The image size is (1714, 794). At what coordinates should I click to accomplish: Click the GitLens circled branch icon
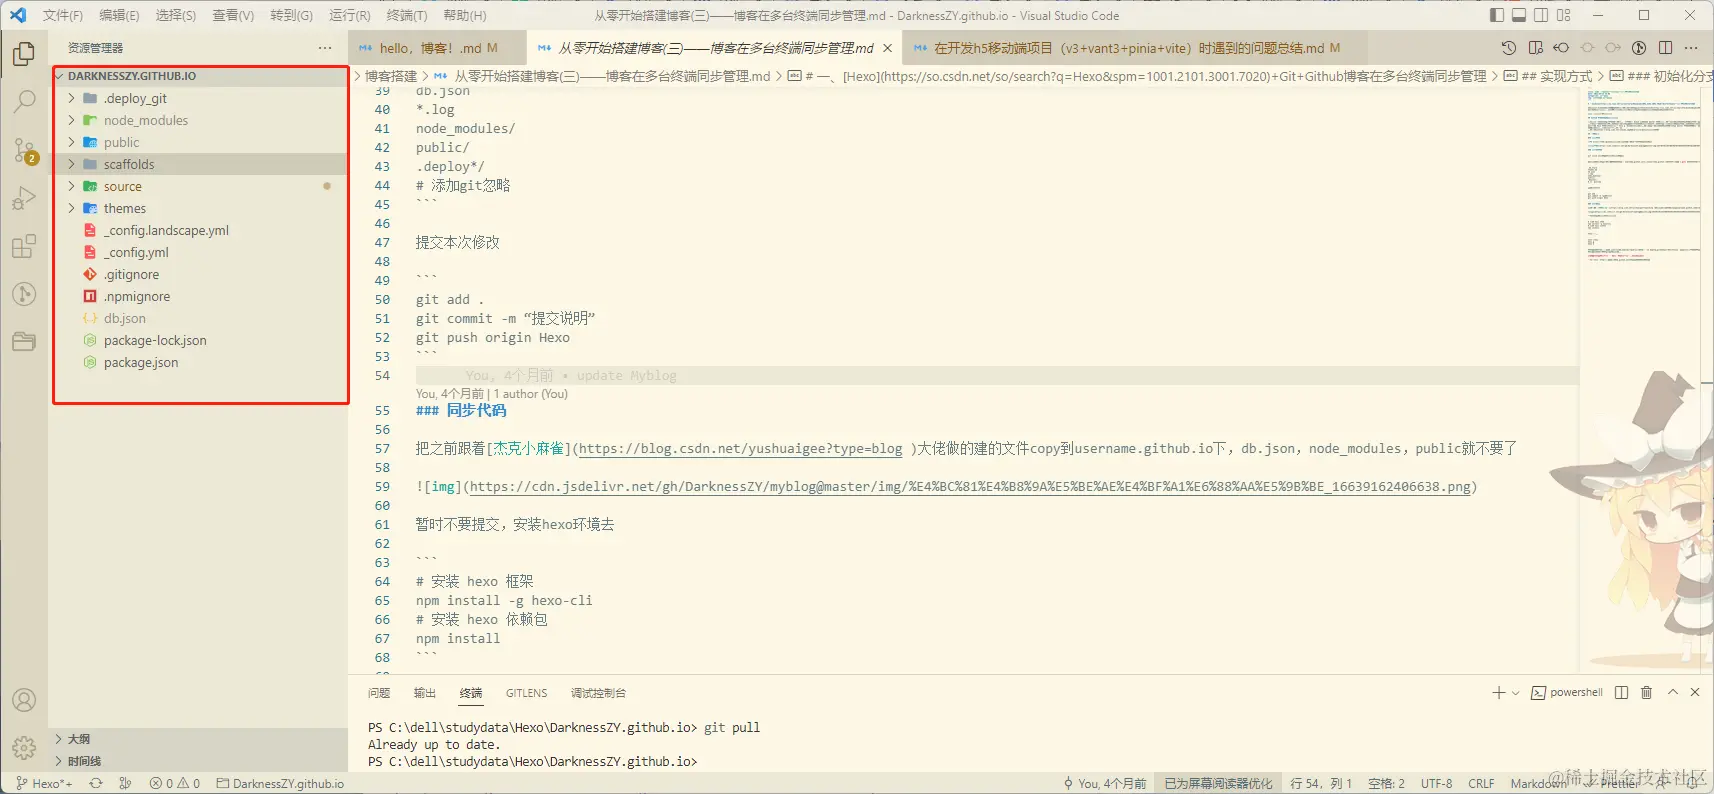[1639, 48]
